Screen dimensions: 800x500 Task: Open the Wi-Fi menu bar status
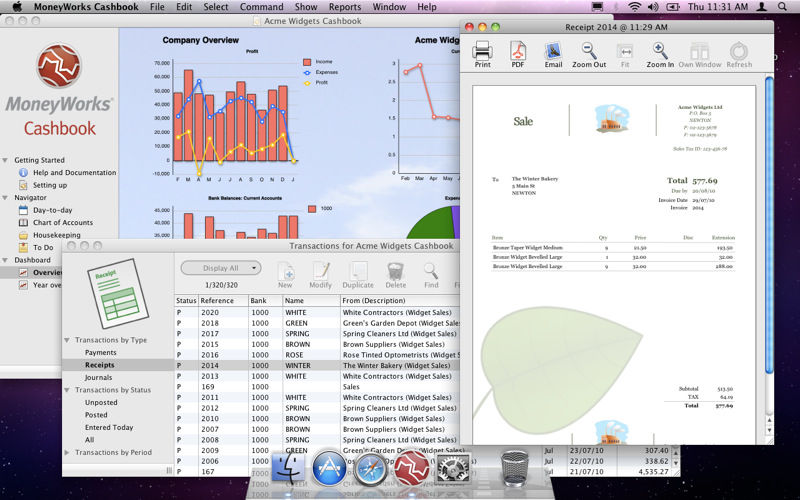pos(634,7)
